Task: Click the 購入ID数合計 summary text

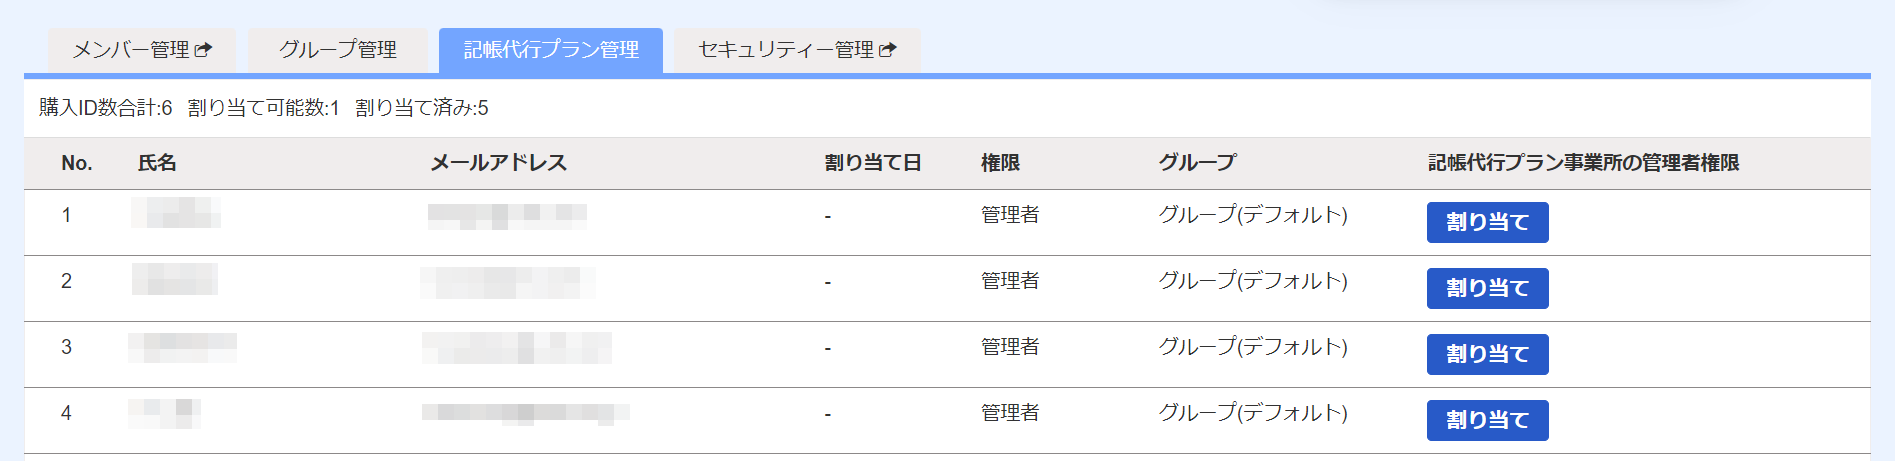Action: [x=106, y=108]
